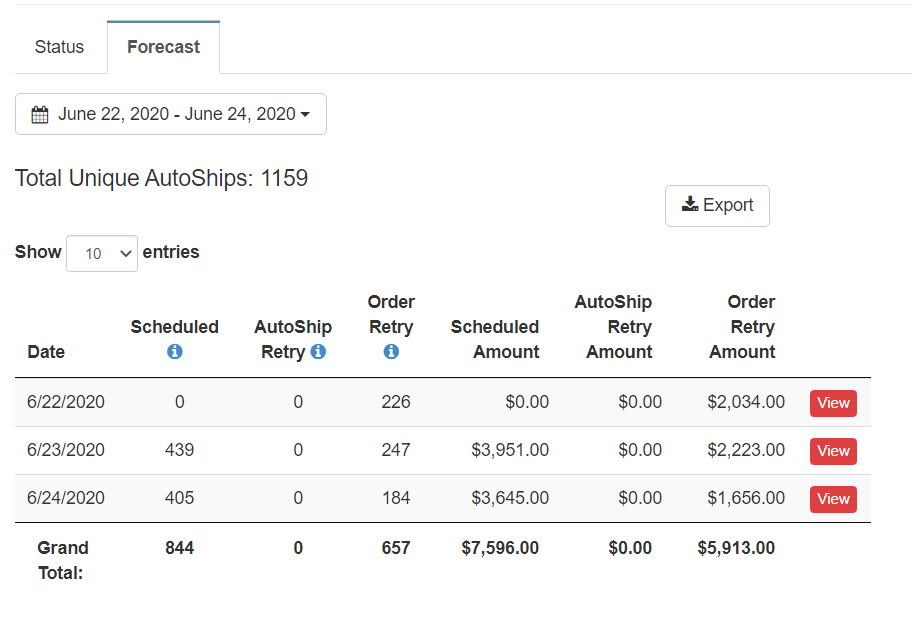Click the Total Unique AutoShips heading

coord(162,179)
